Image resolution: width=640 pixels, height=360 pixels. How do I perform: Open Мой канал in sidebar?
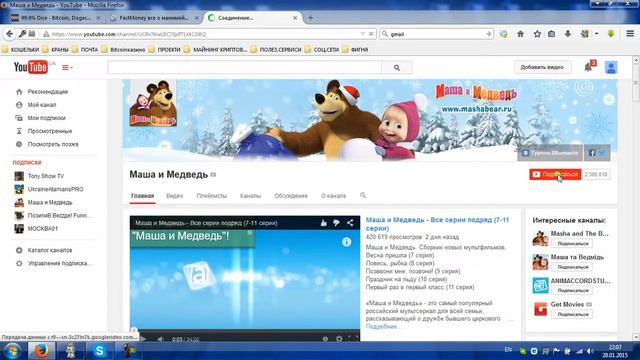point(42,105)
